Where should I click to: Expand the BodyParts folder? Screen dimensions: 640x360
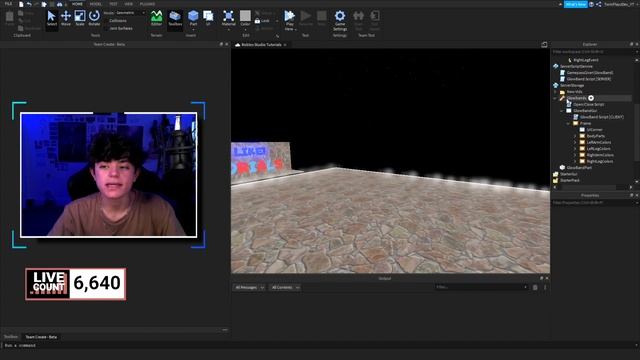(576, 136)
